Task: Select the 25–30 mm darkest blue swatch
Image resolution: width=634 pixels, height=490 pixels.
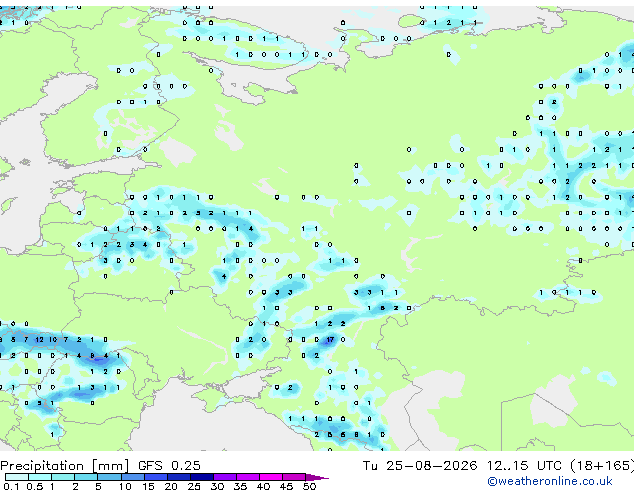Action: click(201, 477)
